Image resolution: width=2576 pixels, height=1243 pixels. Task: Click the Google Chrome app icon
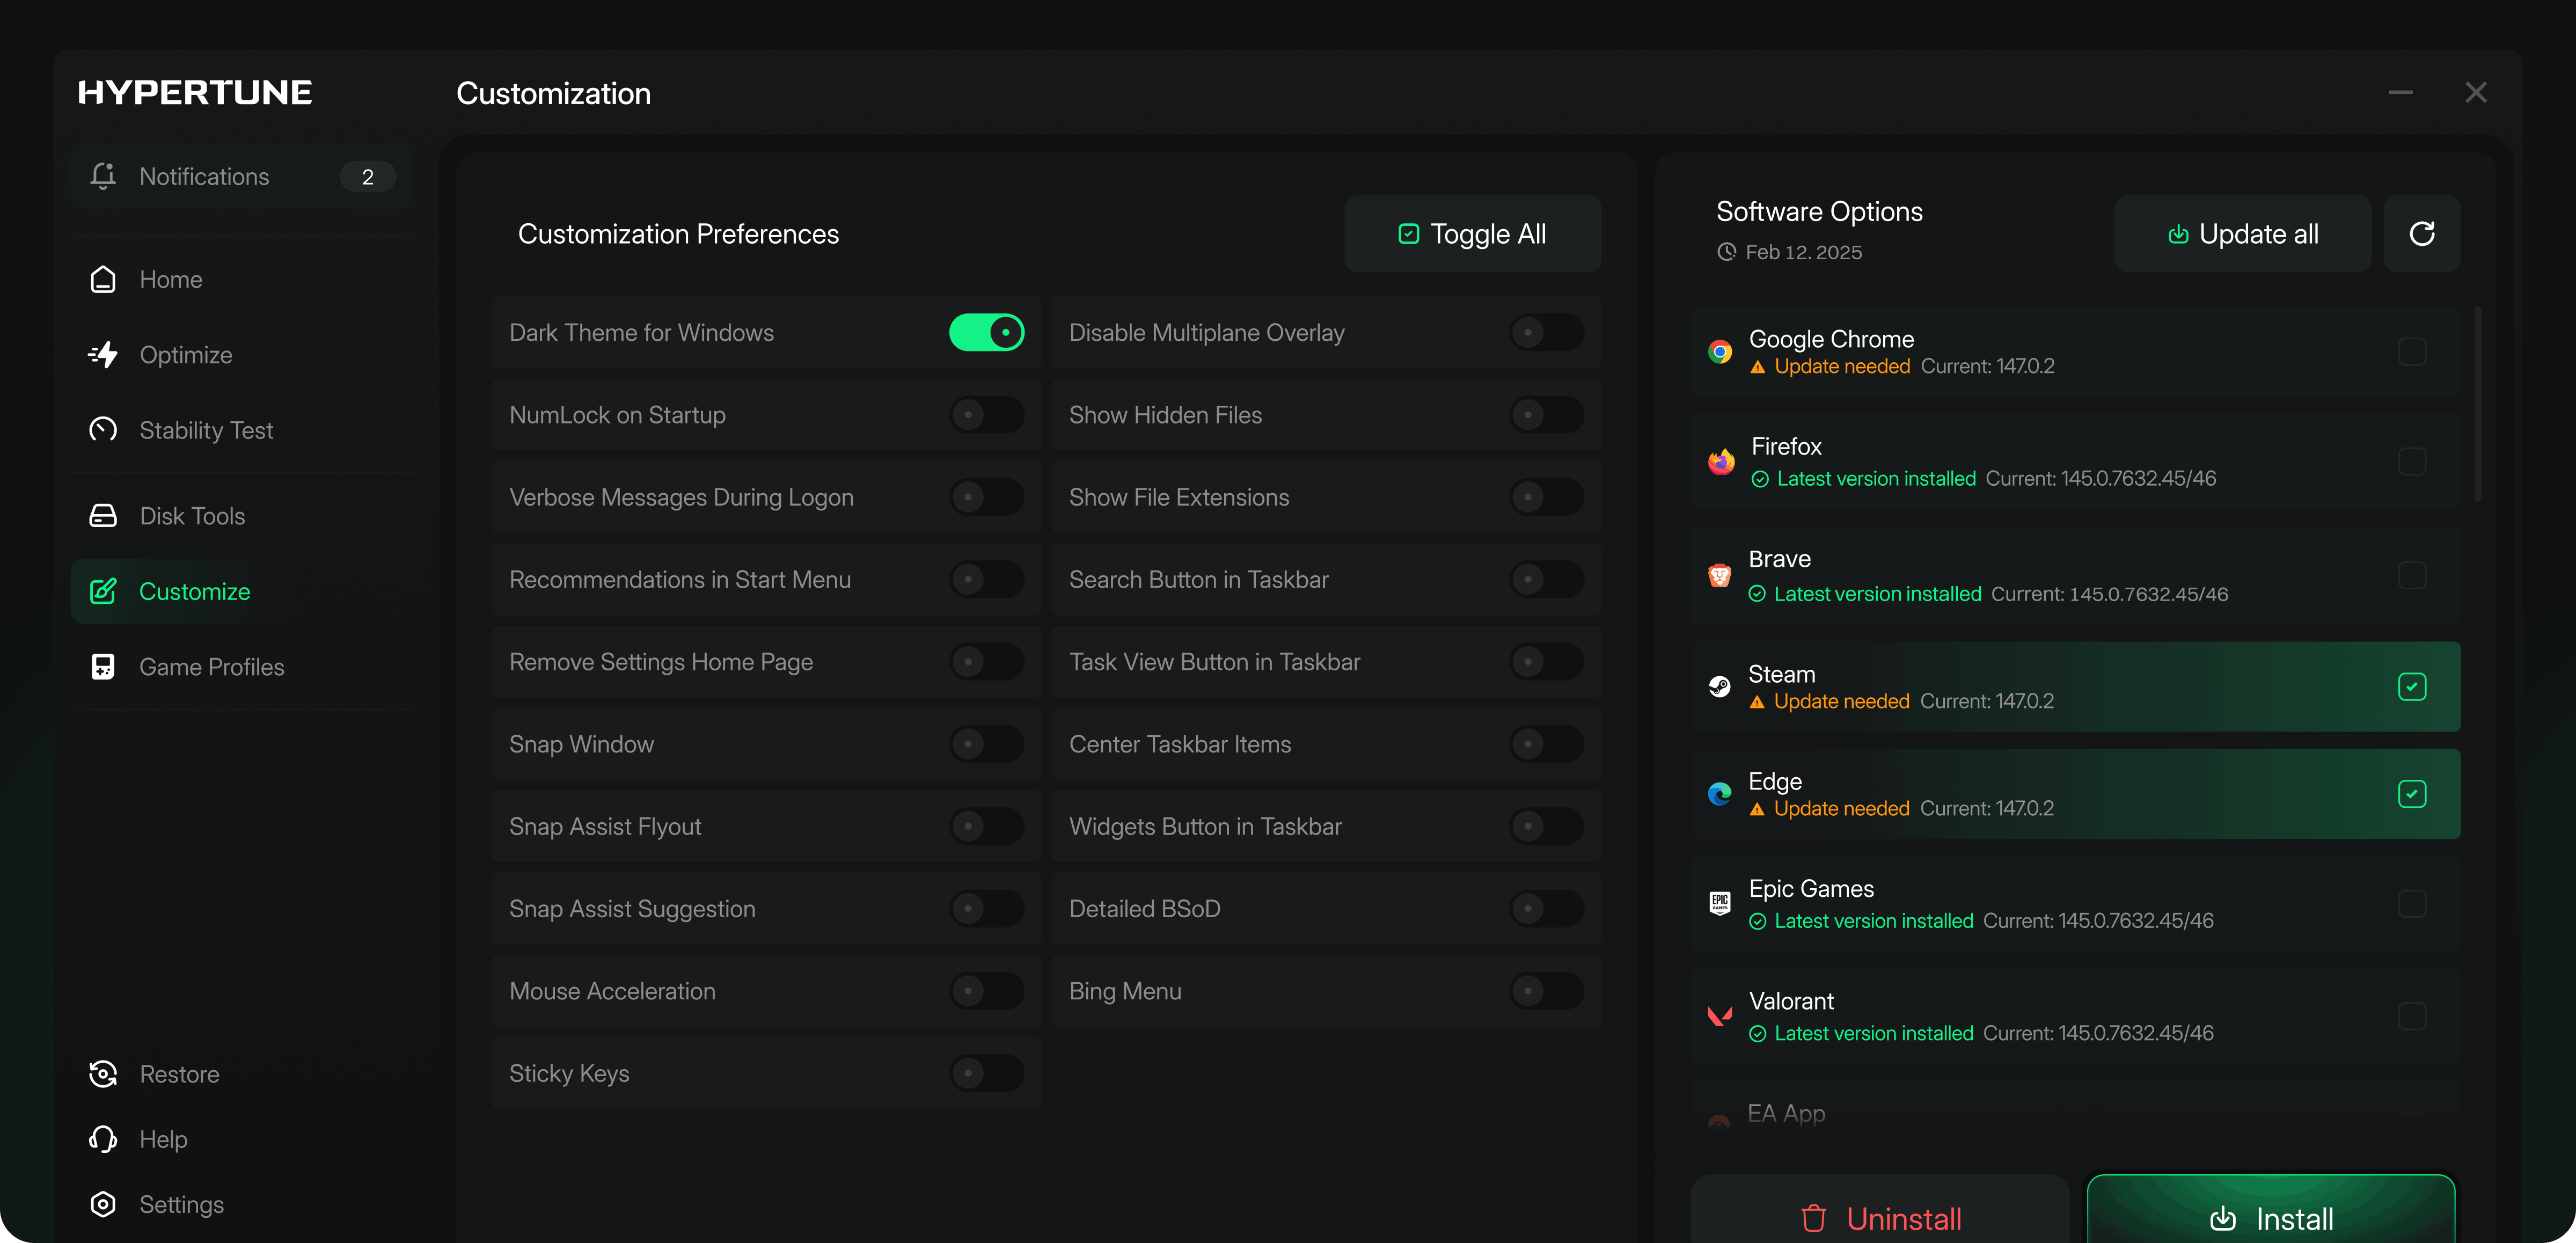point(1720,352)
